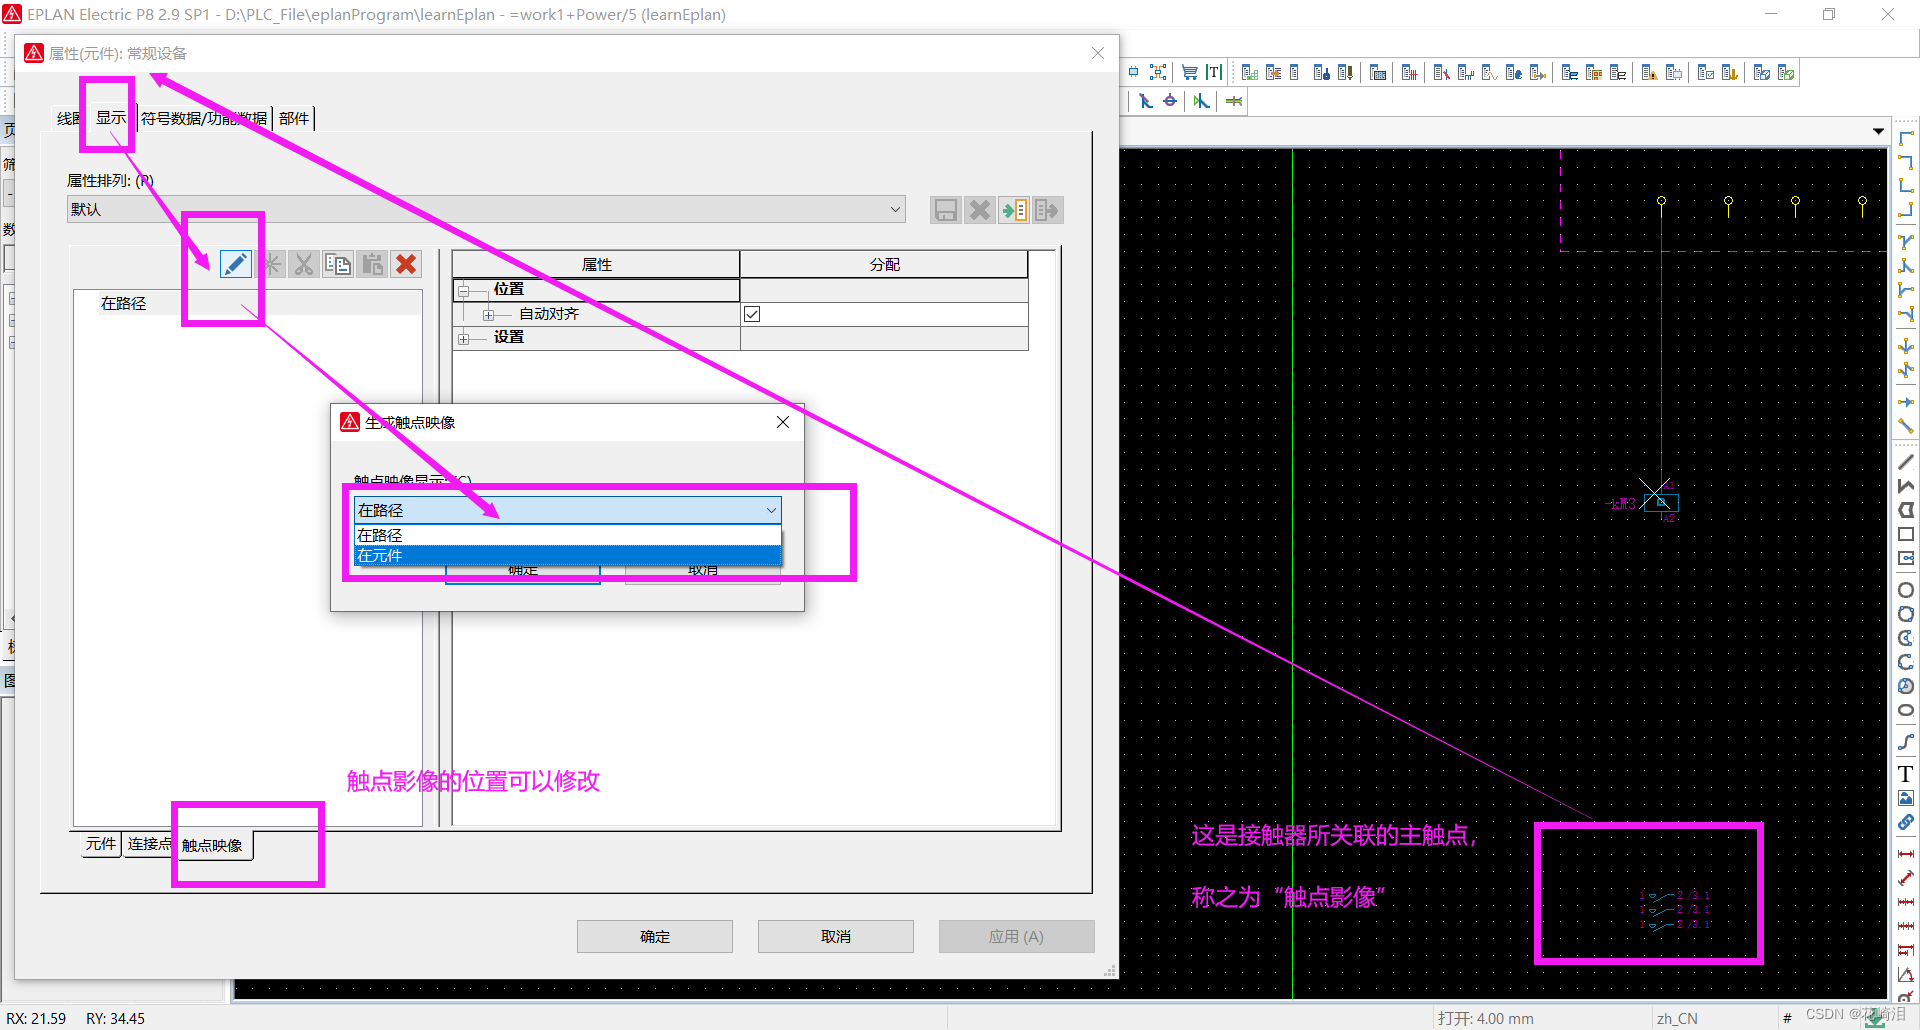Select the Text (T) tool in graphics toolbar

pos(1906,774)
